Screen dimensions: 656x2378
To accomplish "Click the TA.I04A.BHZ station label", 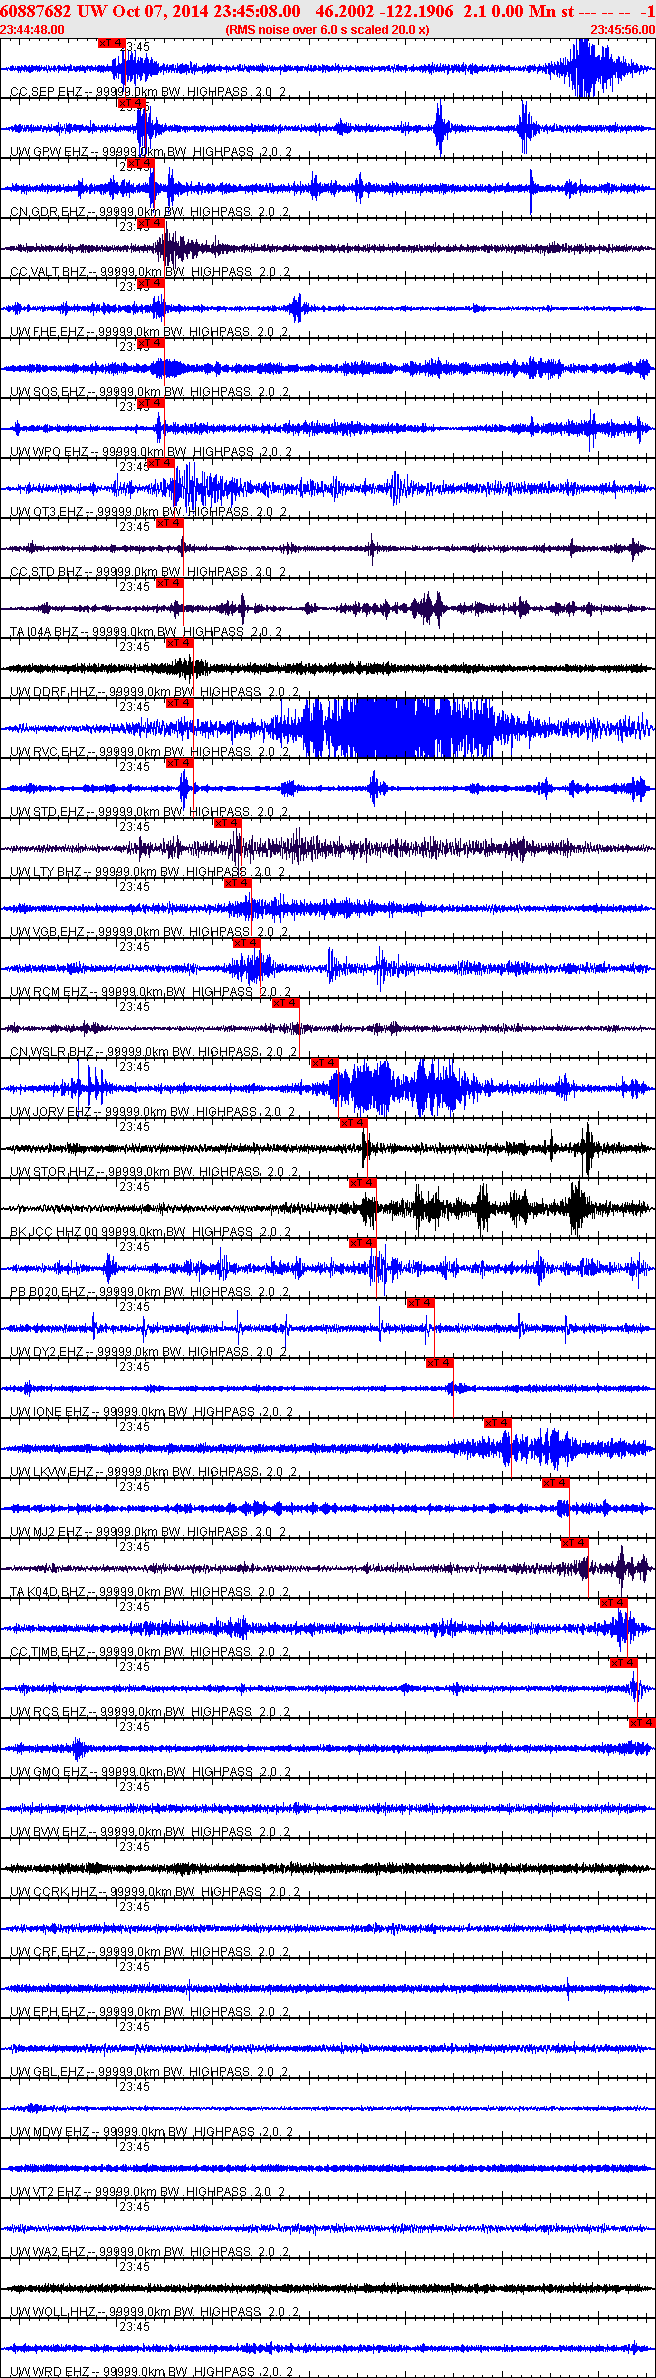I will click(x=146, y=632).
